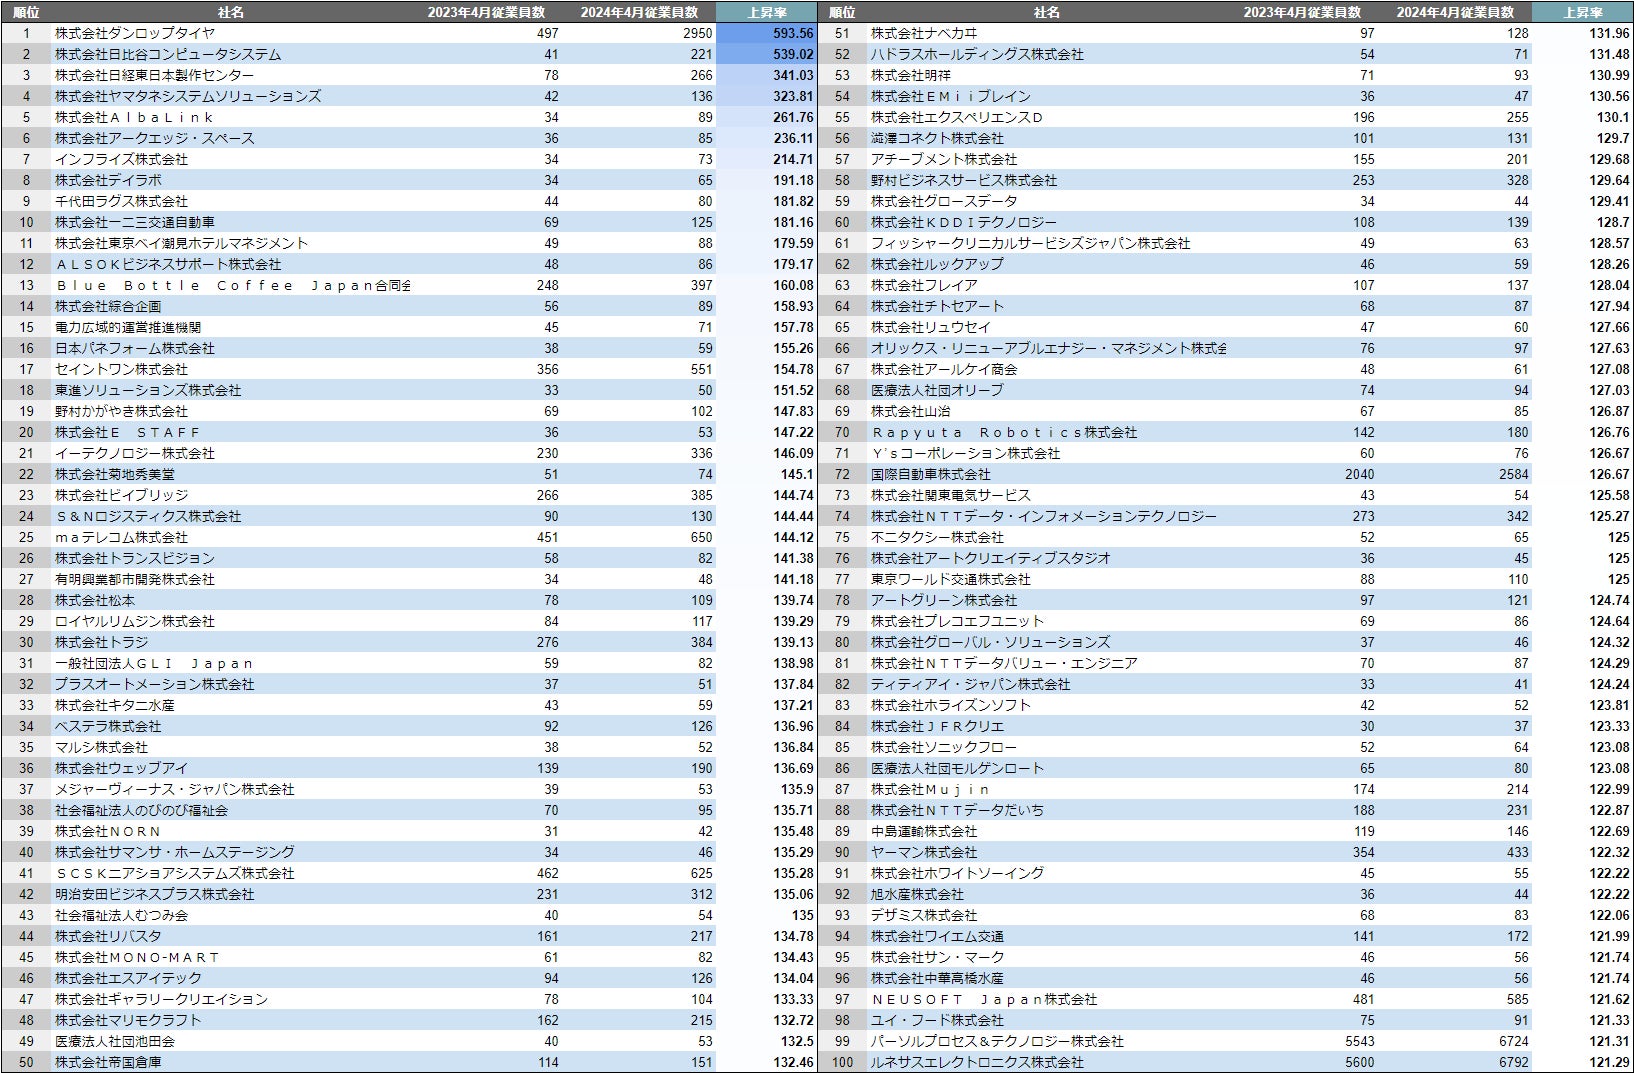
Task: Select ＮＥＵＳＯＦＴ Ｊａｐａｎ株式会社
Action: [x=984, y=999]
